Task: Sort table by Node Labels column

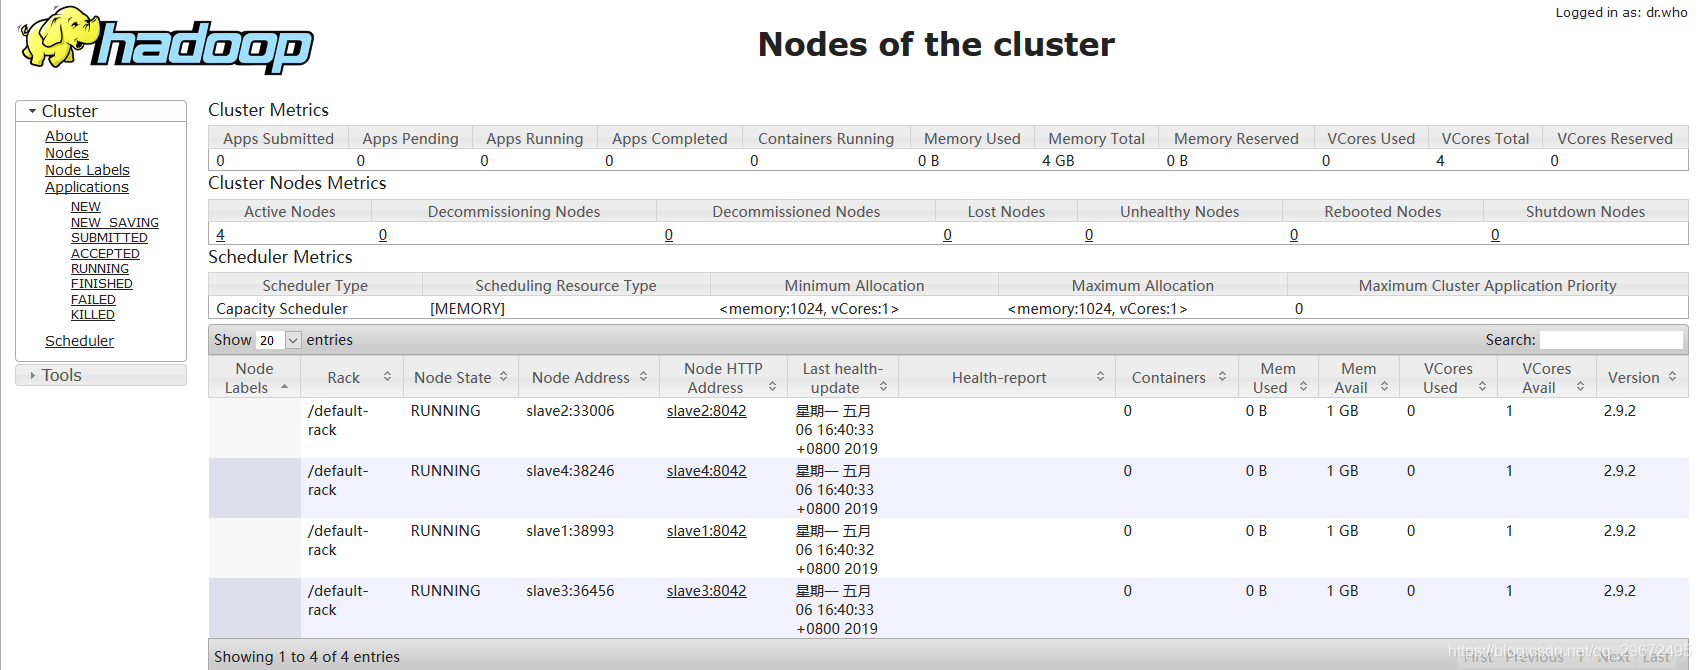Action: (254, 378)
